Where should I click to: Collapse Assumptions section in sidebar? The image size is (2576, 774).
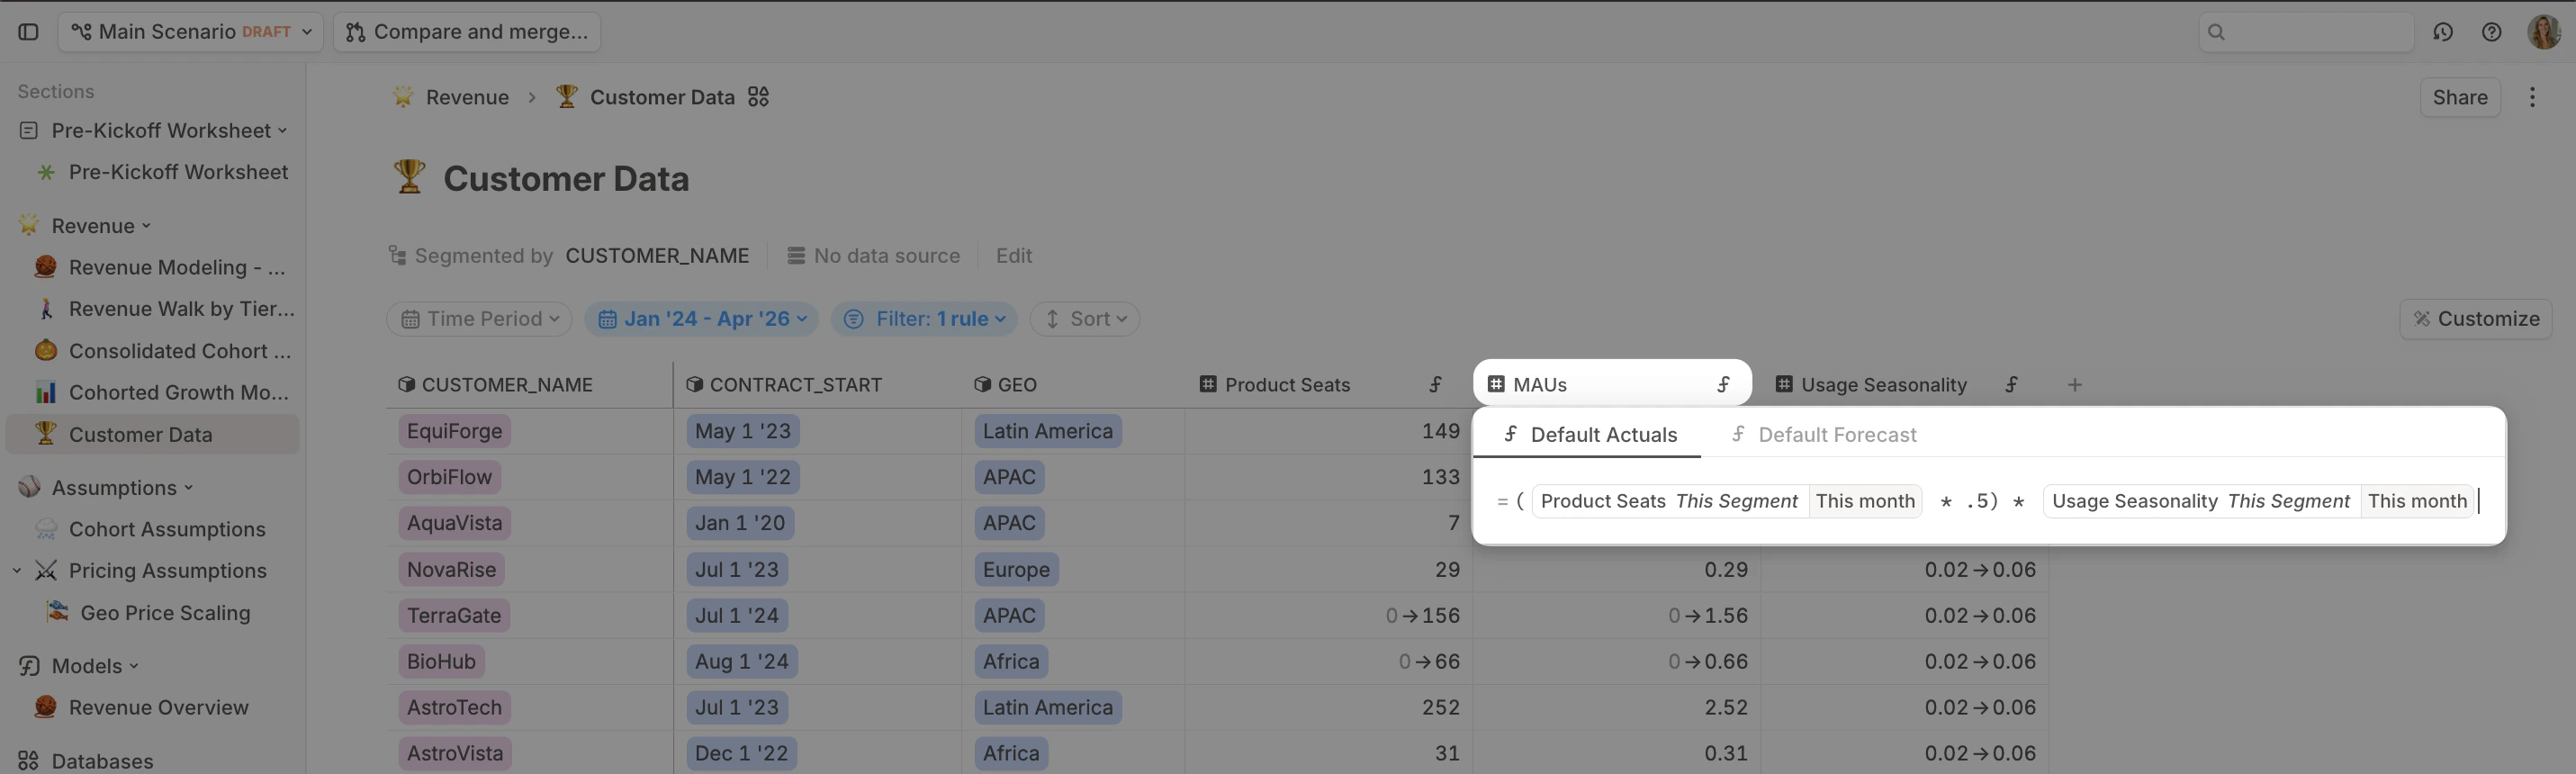click(x=189, y=488)
